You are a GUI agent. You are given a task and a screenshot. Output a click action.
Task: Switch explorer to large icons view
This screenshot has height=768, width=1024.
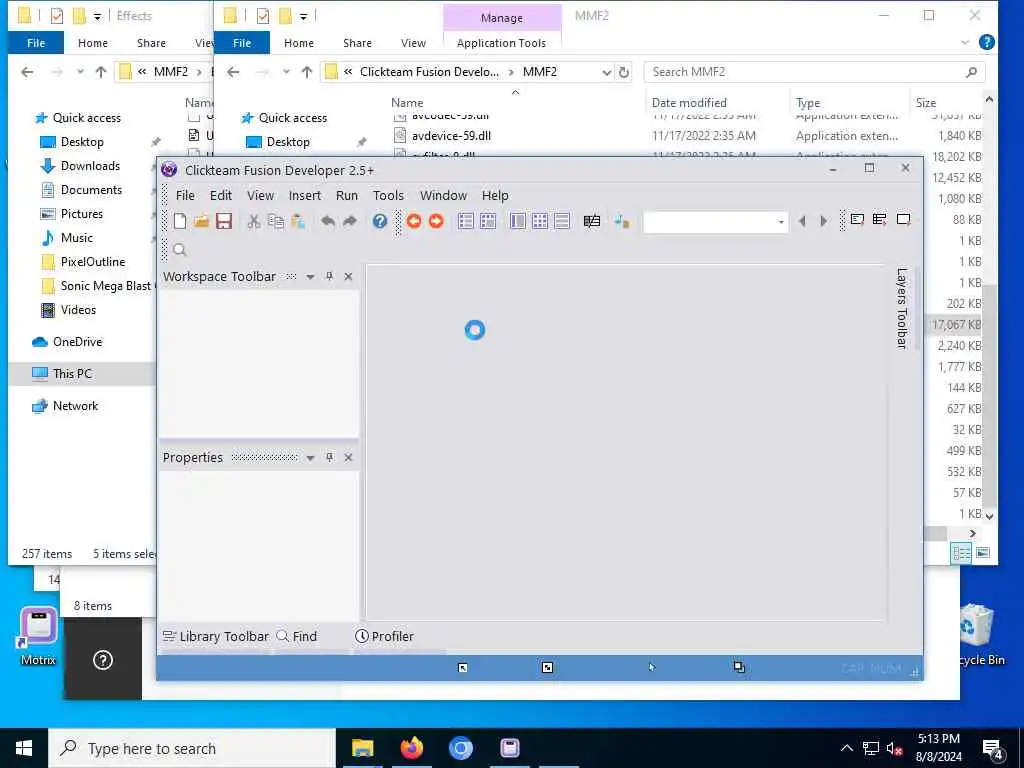point(983,552)
